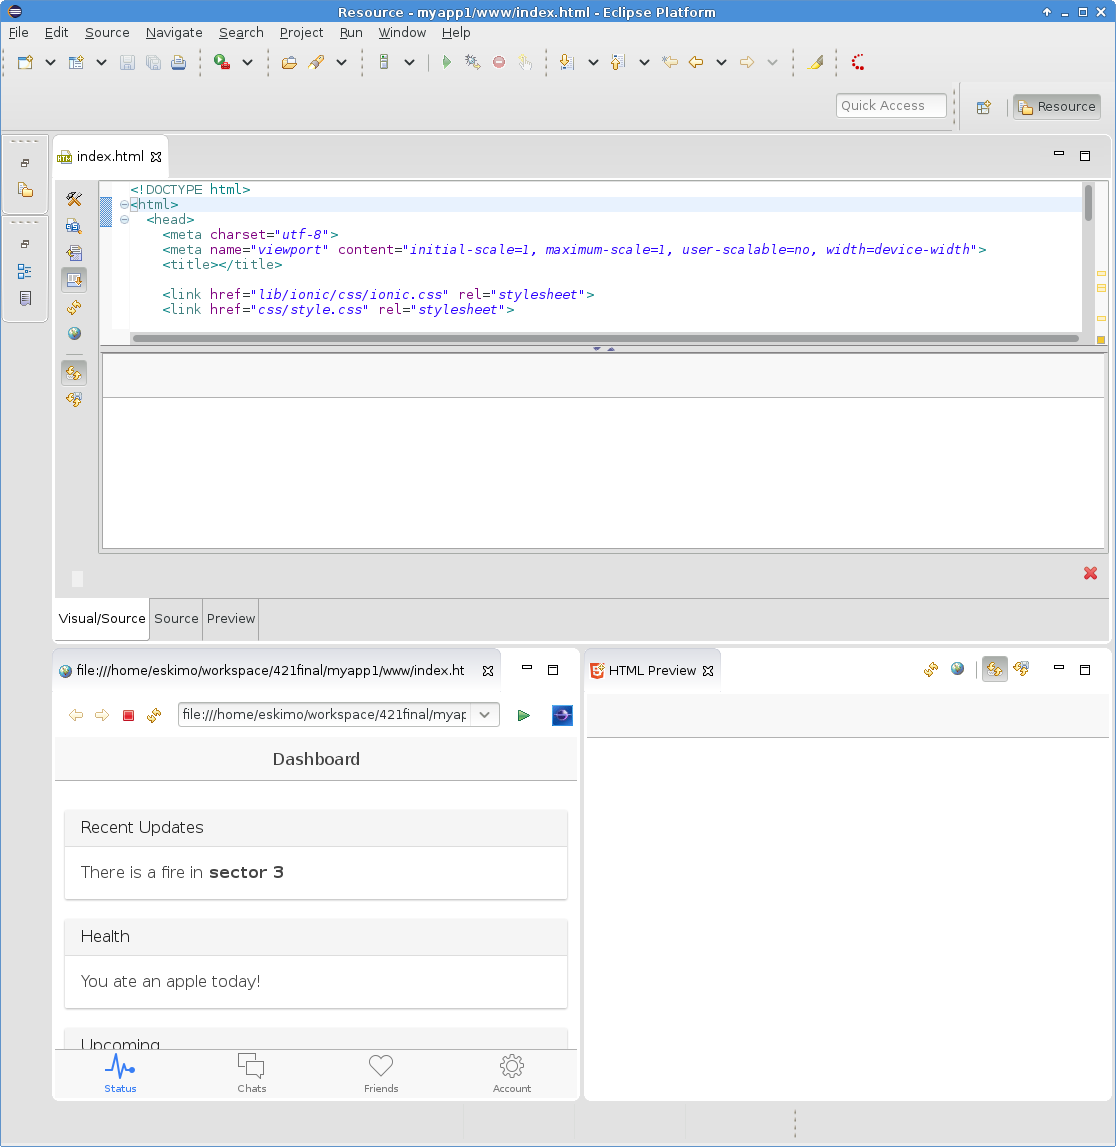The image size is (1116, 1147).
Task: Click the Preferences hammer-and-wrench icon in editor sidebar
Action: click(74, 199)
